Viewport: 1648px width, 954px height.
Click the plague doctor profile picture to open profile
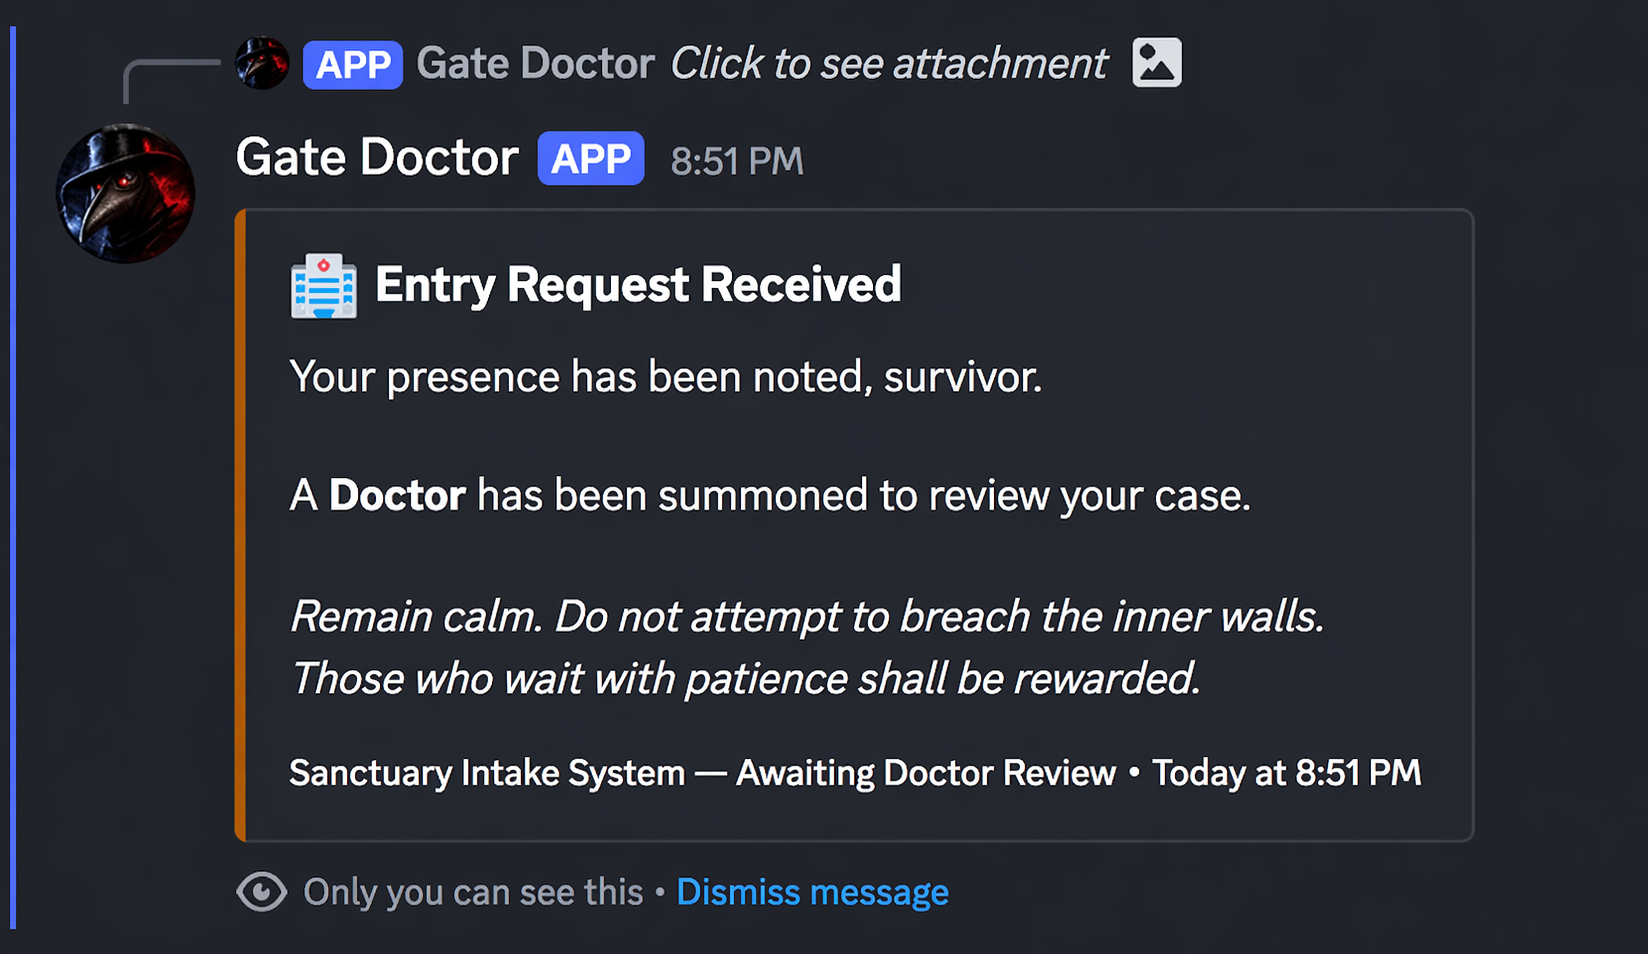coord(124,192)
